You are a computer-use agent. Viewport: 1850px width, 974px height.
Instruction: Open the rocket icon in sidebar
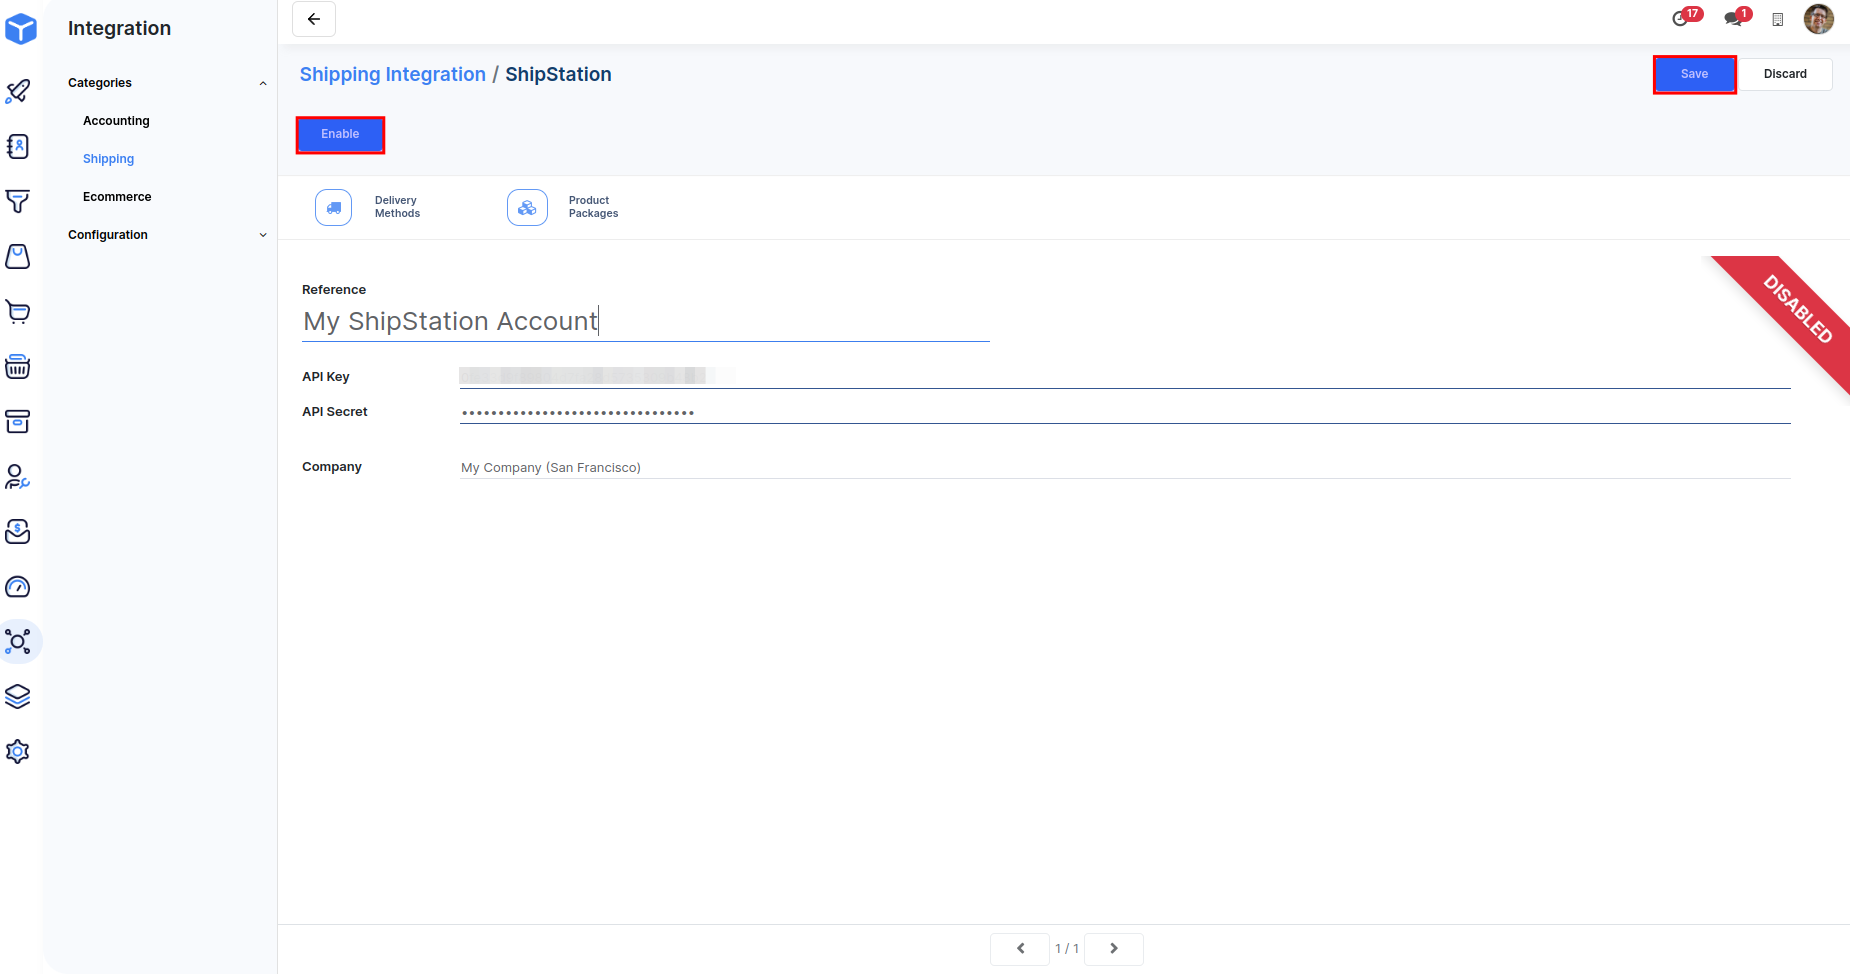[18, 92]
